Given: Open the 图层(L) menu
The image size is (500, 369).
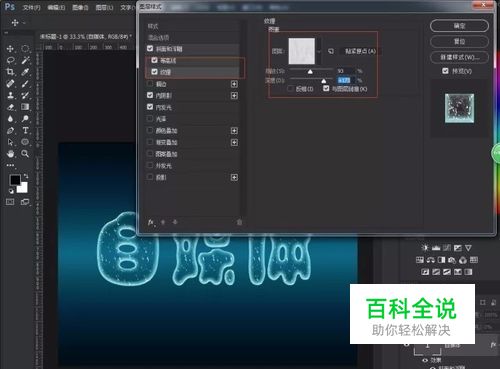Looking at the screenshot, I should [104, 7].
